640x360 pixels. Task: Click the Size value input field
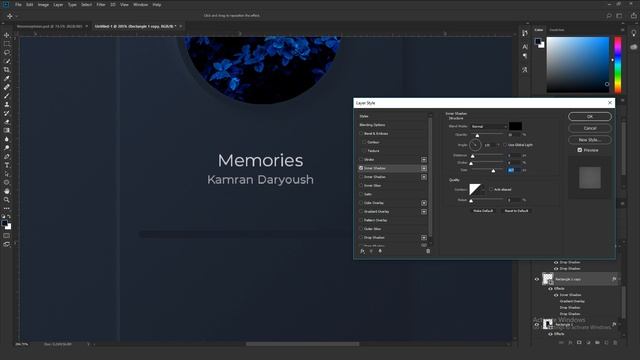(513, 170)
